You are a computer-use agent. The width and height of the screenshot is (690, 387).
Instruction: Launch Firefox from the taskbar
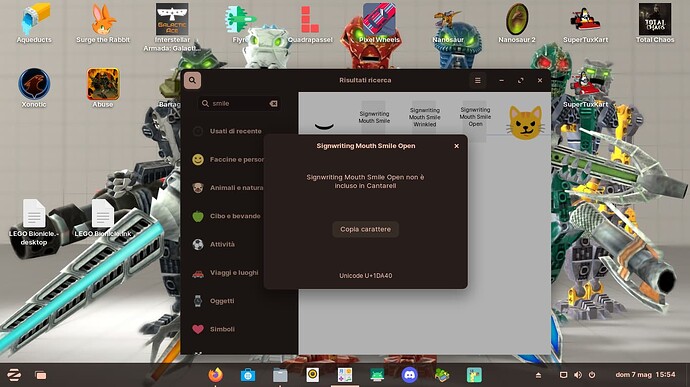(215, 375)
